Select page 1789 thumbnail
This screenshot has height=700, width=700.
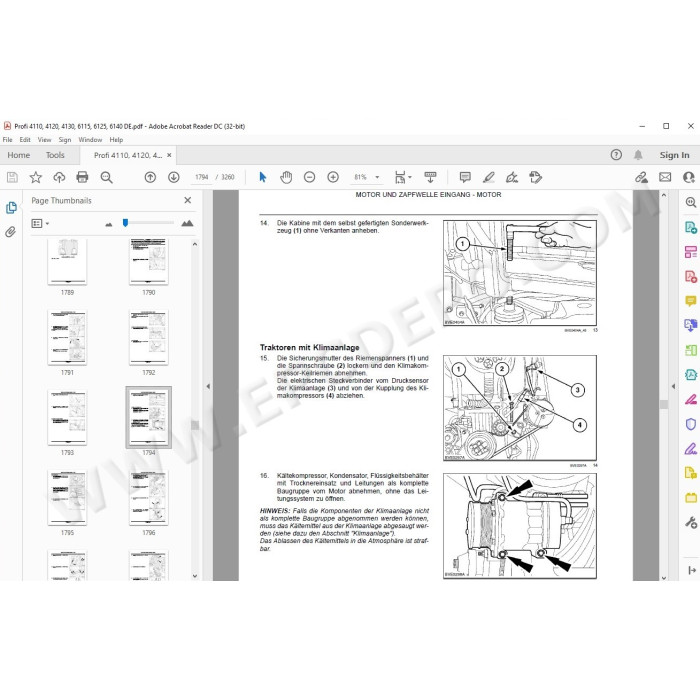pos(67,262)
